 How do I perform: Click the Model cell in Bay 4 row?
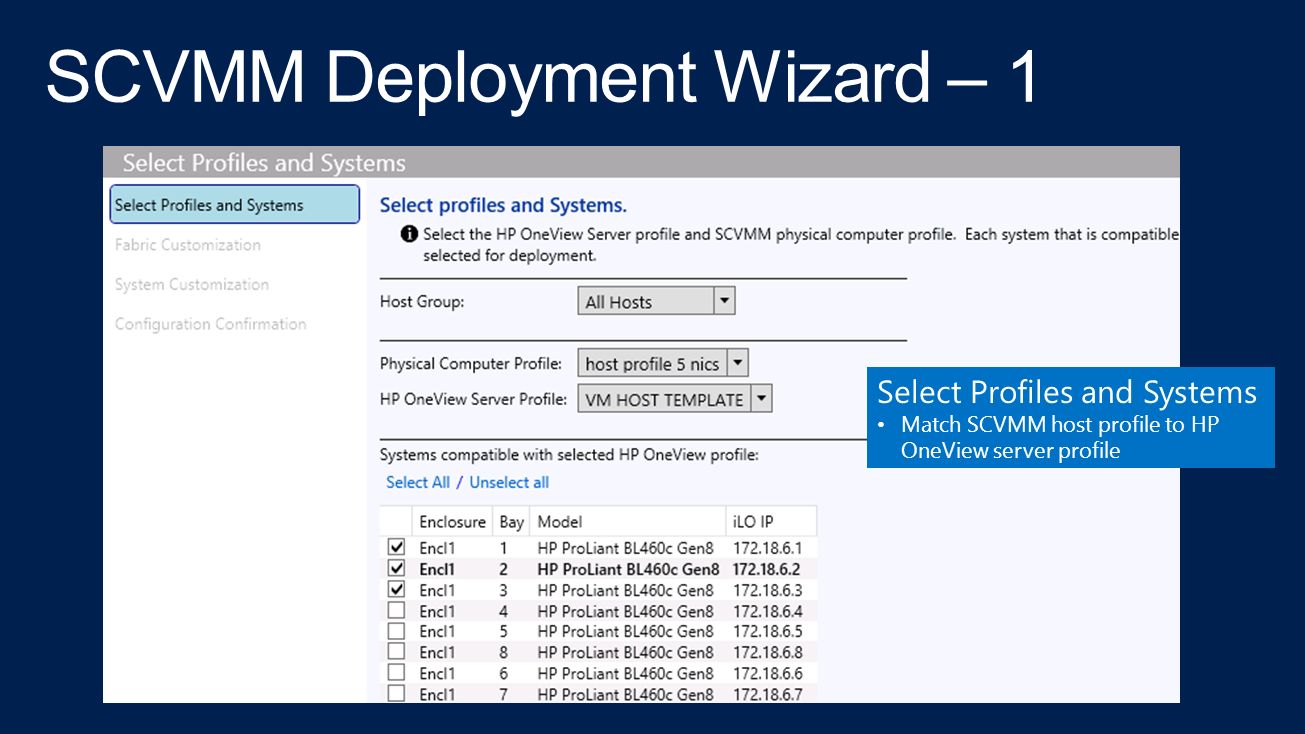pyautogui.click(x=626, y=611)
